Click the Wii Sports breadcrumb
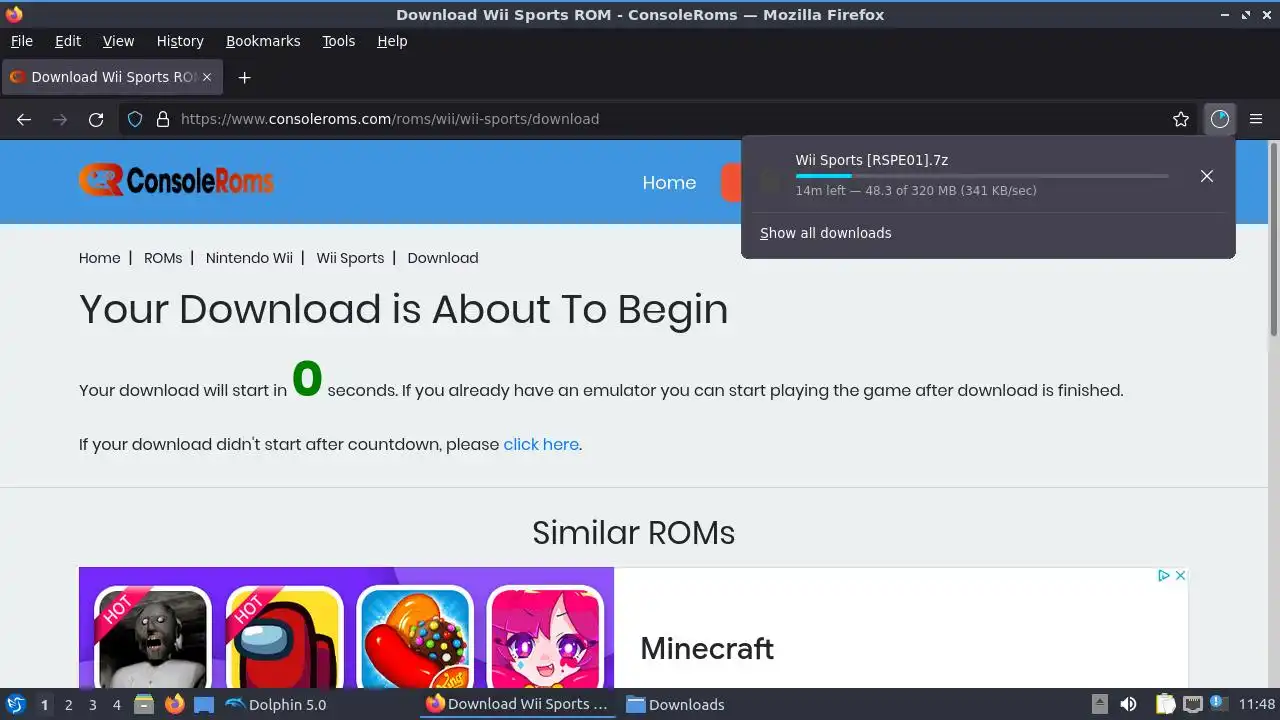 click(x=350, y=258)
